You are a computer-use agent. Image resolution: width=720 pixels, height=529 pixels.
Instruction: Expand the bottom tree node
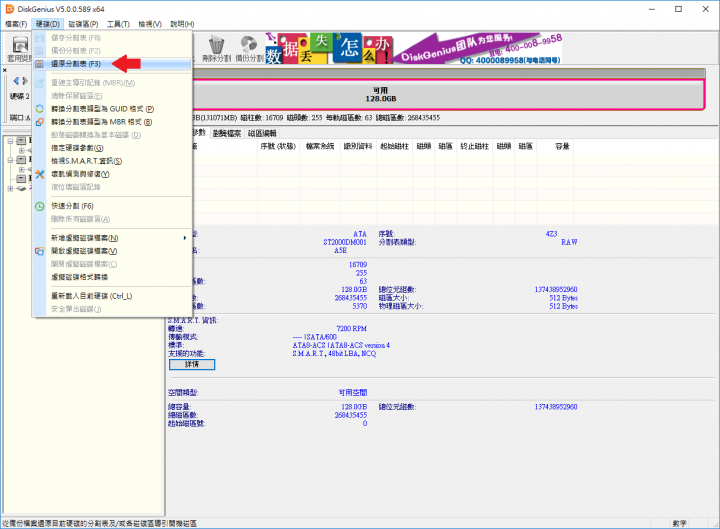click(10, 189)
